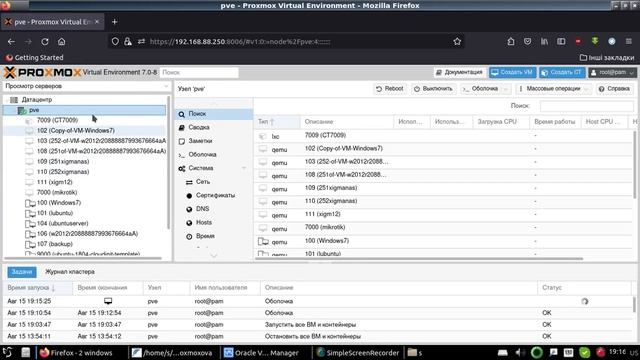This screenshot has width=640, height=360.
Task: Click Выключить shutdown button
Action: click(433, 89)
